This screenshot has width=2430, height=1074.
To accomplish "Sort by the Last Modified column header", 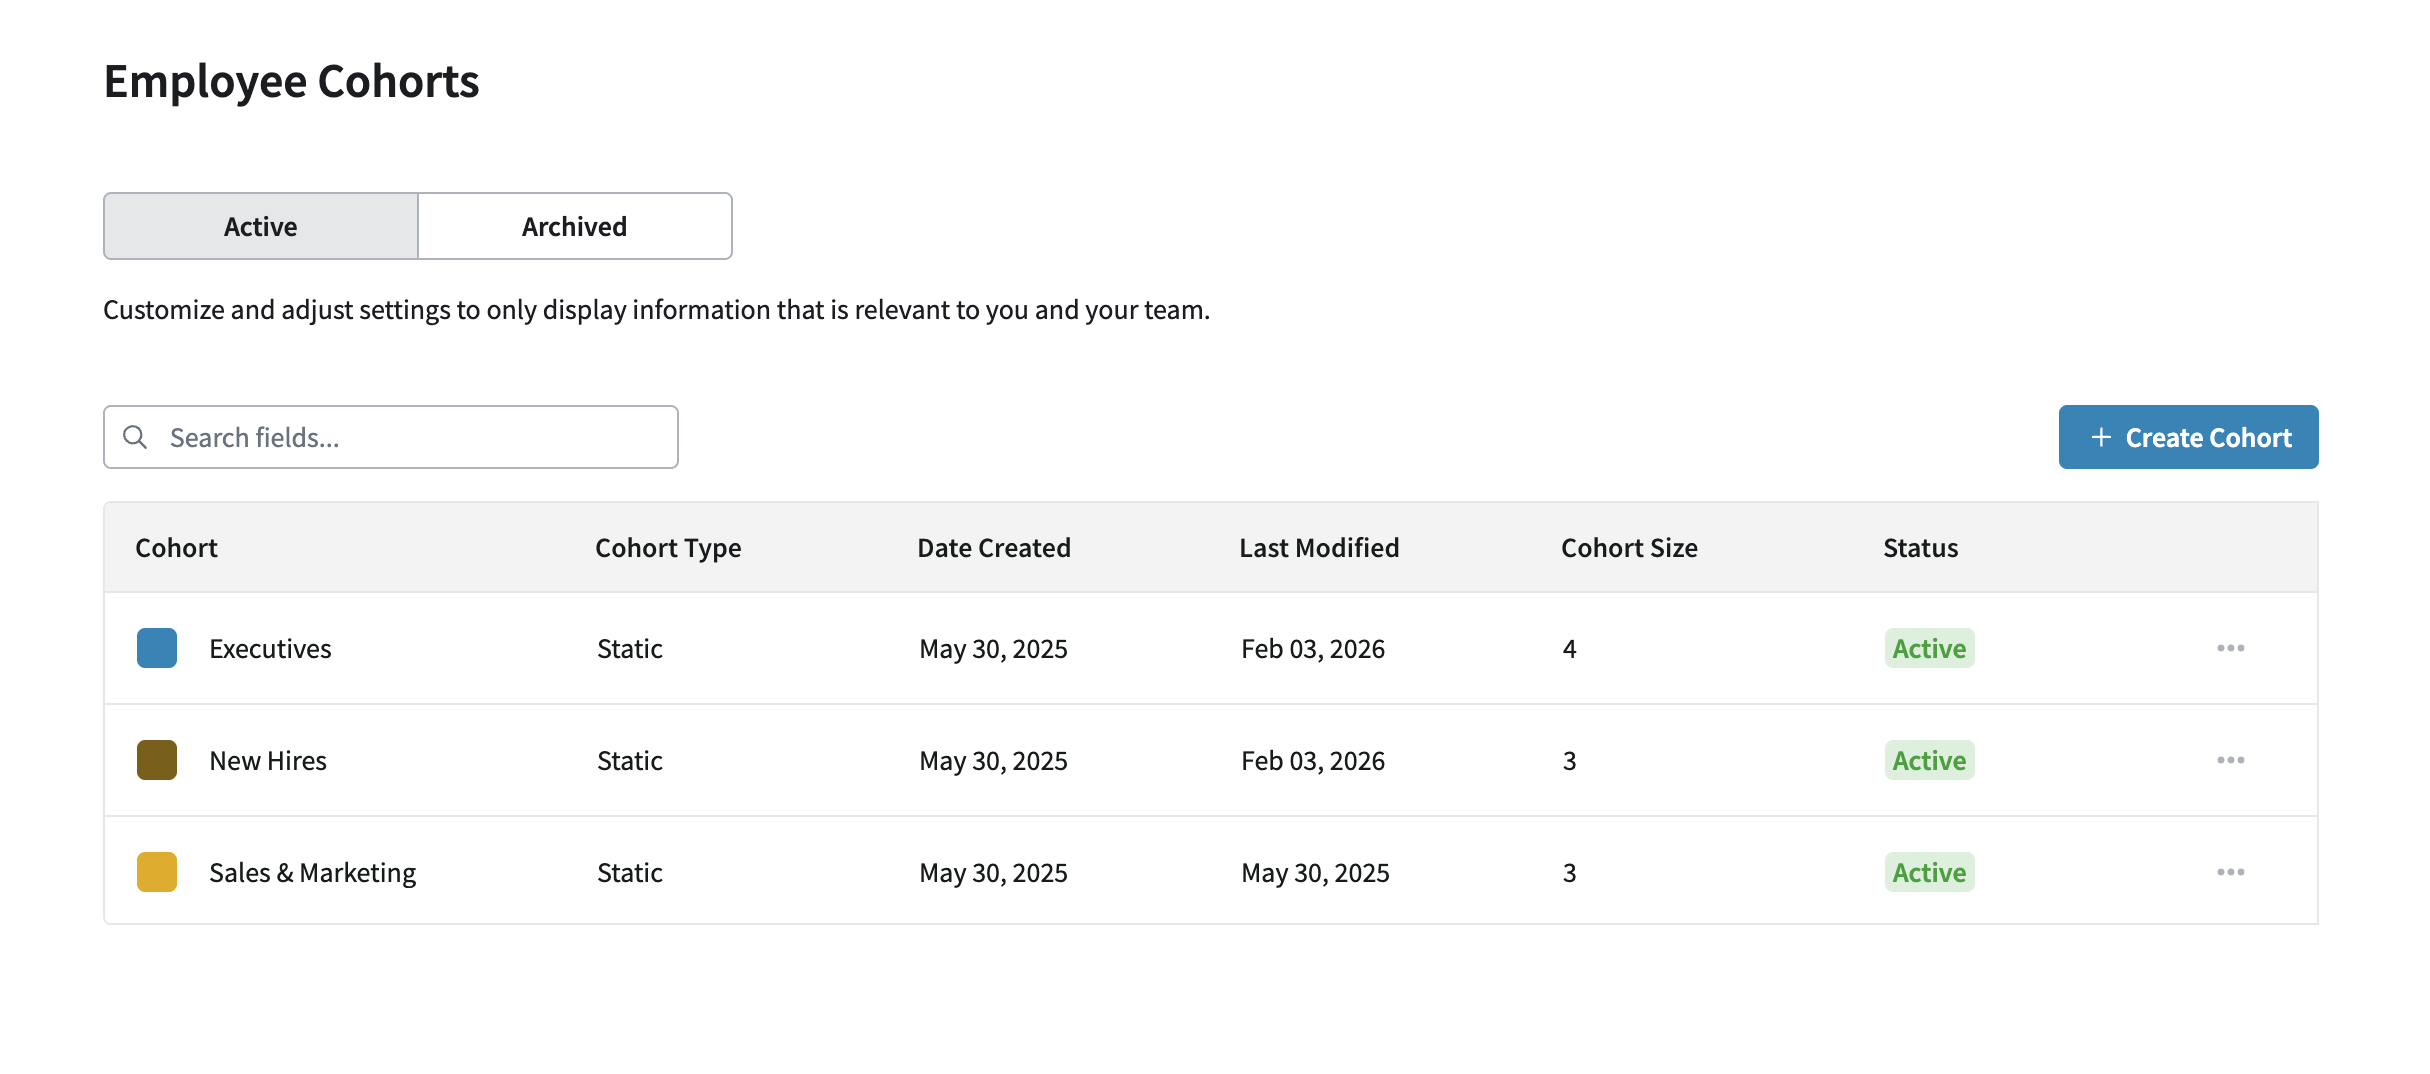I will click(1318, 548).
